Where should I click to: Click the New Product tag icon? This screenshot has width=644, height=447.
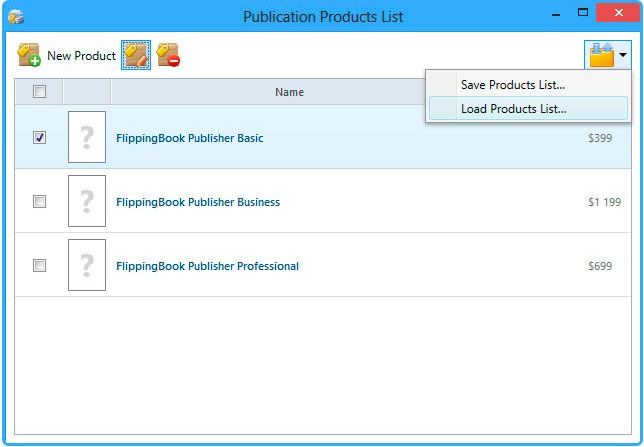tap(29, 55)
